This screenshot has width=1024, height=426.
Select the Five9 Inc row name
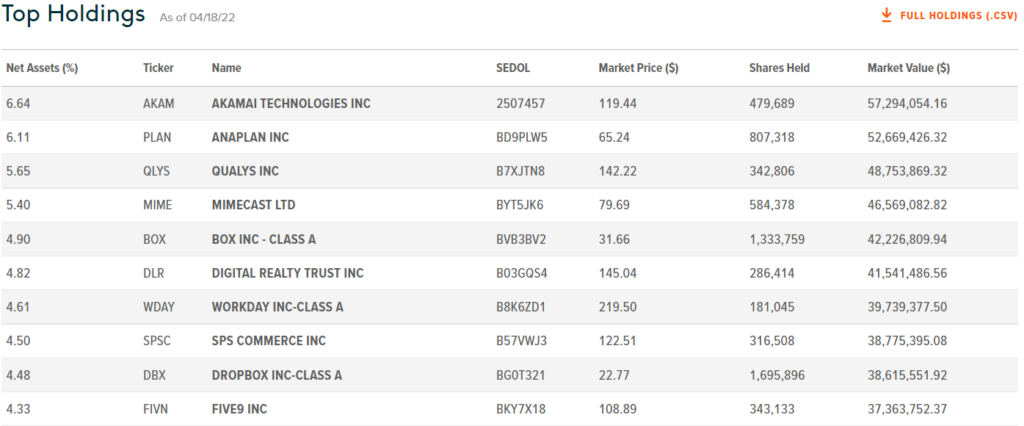coord(239,409)
